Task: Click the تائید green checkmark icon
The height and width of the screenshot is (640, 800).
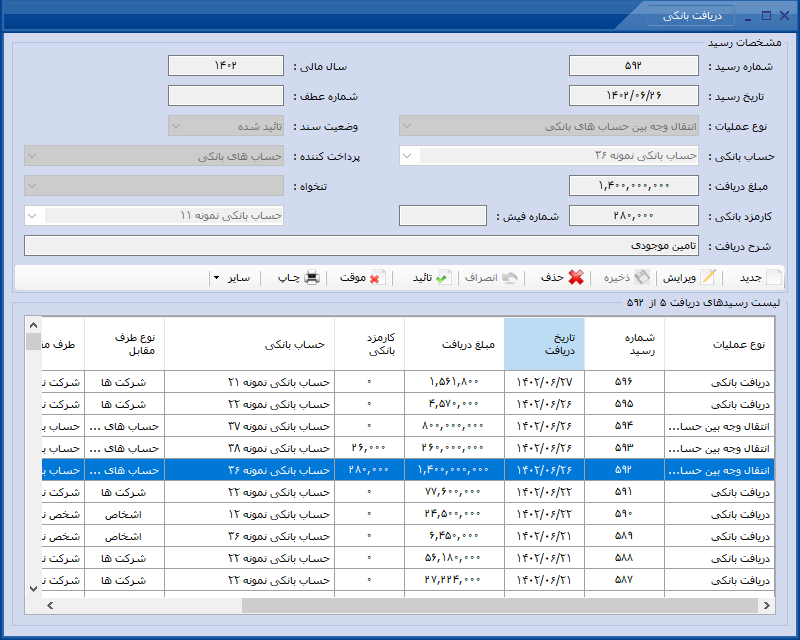Action: (x=443, y=278)
